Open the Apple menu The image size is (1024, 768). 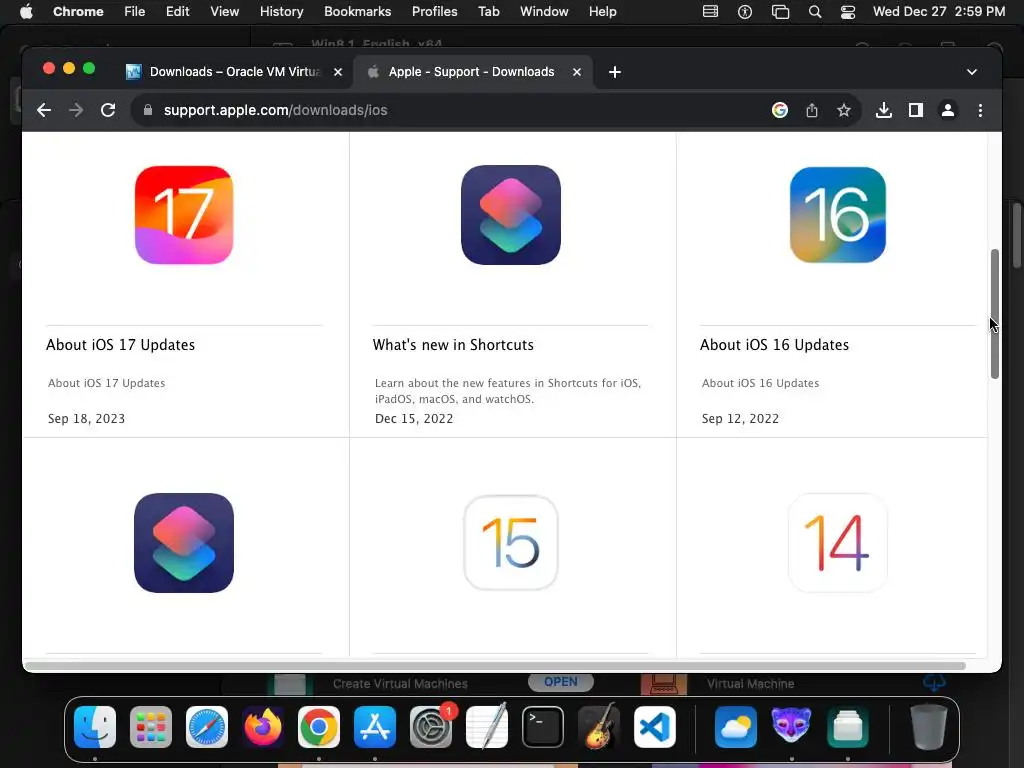pos(26,12)
